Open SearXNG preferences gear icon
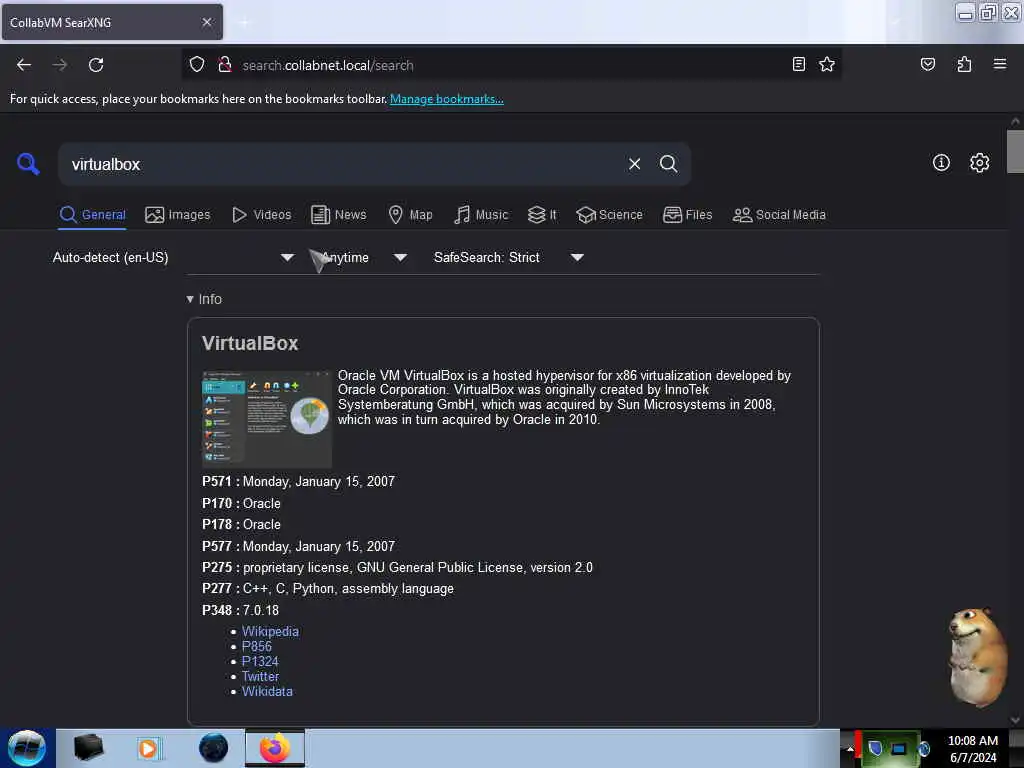 (x=979, y=163)
